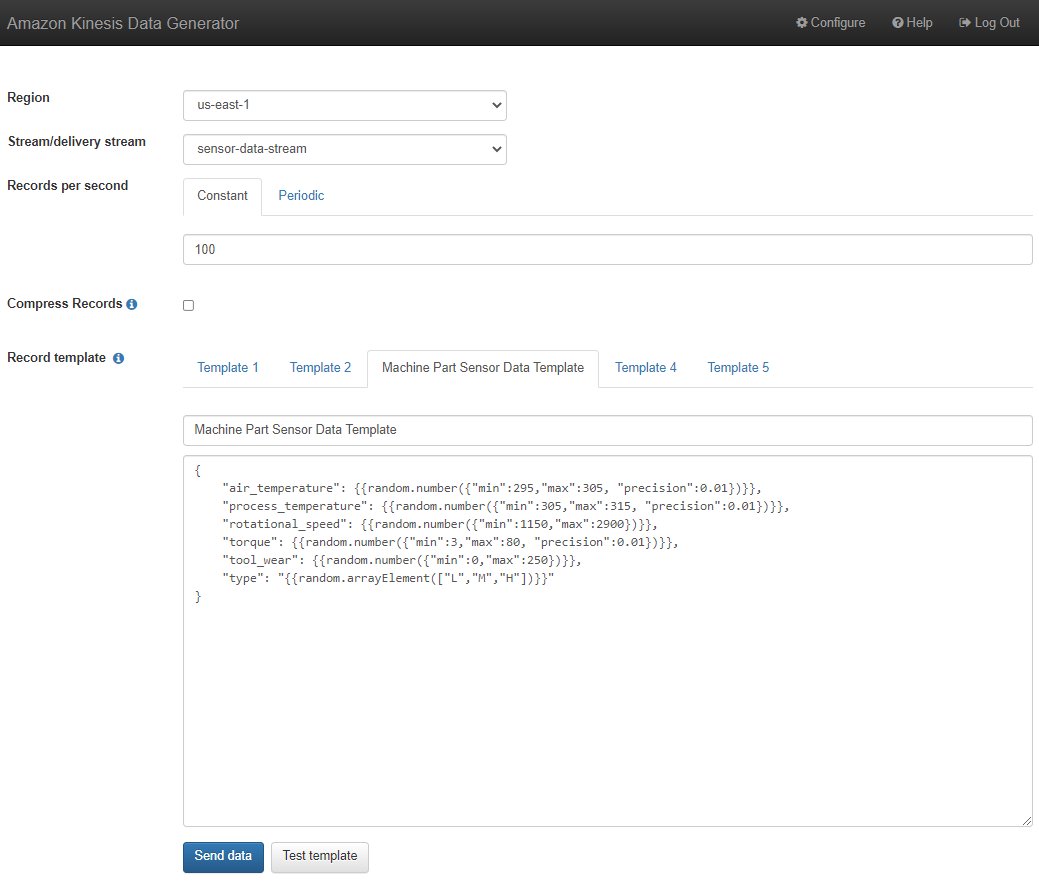The image size is (1039, 884).
Task: Click the "tool_wear" line in the template
Action: pyautogui.click(x=402, y=560)
